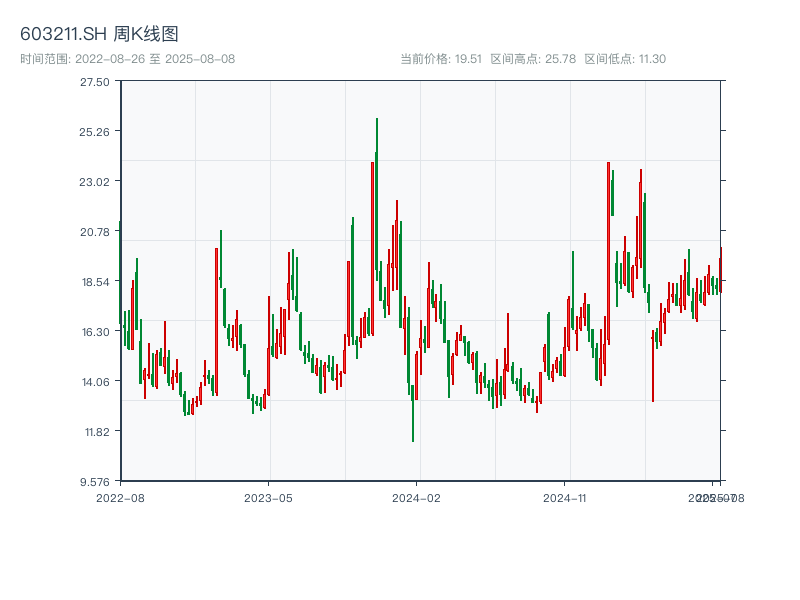The width and height of the screenshot is (800, 600).
Task: Click the 25.26 y-axis tick label
Action: coord(95,132)
